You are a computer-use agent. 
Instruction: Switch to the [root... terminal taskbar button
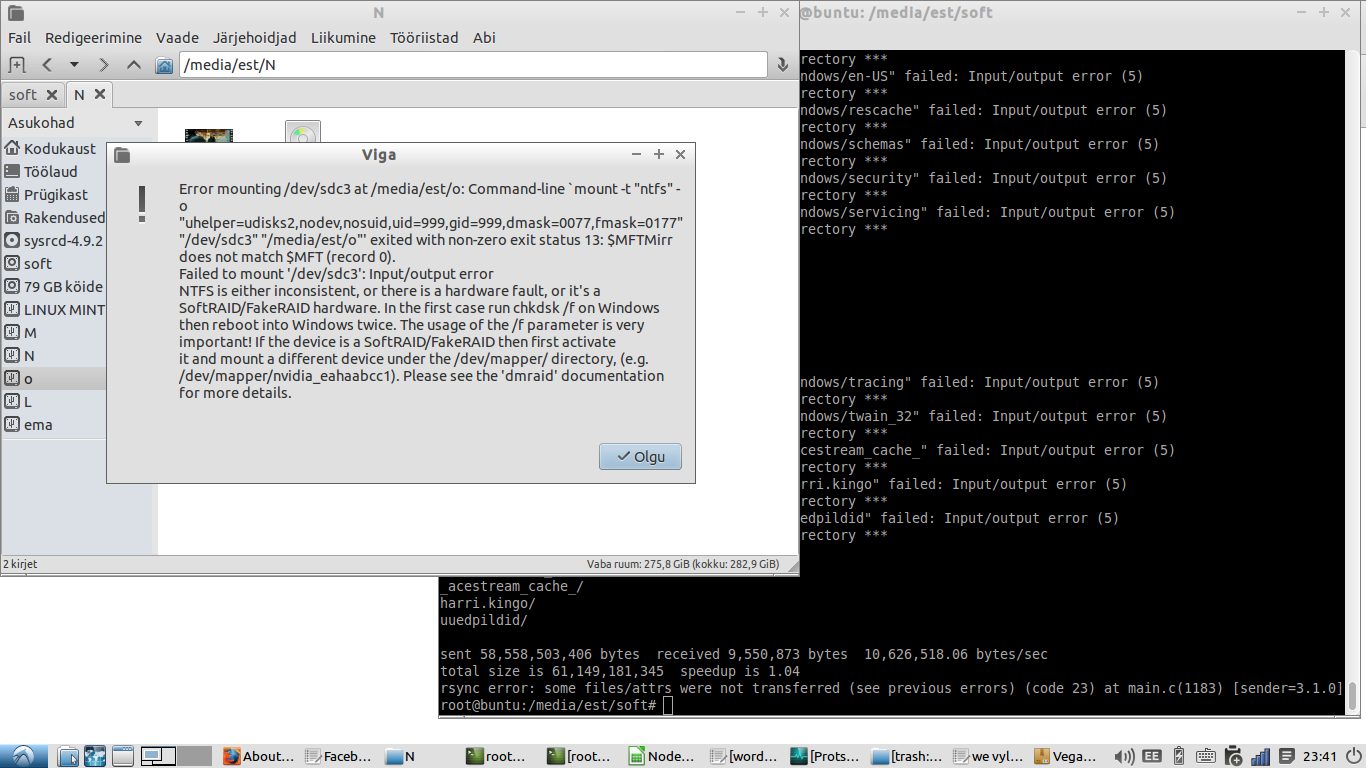pyautogui.click(x=583, y=756)
